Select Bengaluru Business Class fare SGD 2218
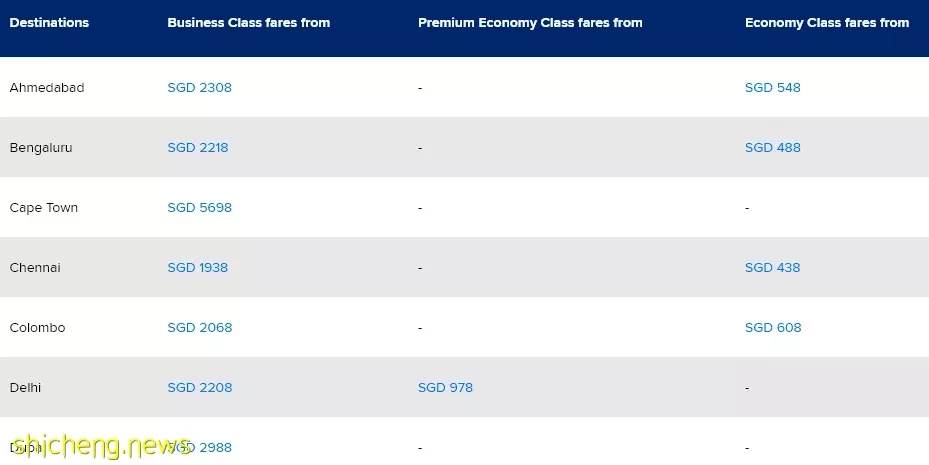This screenshot has width=929, height=465. [x=197, y=147]
